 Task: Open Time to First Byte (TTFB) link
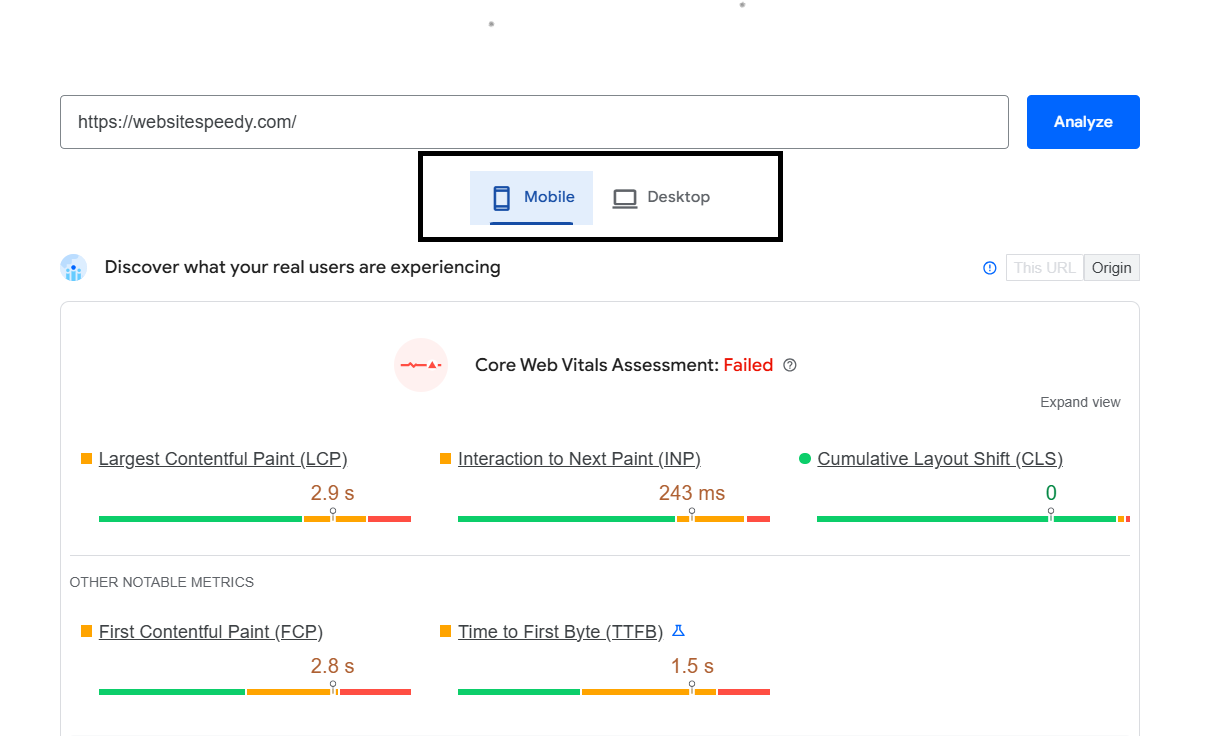560,632
